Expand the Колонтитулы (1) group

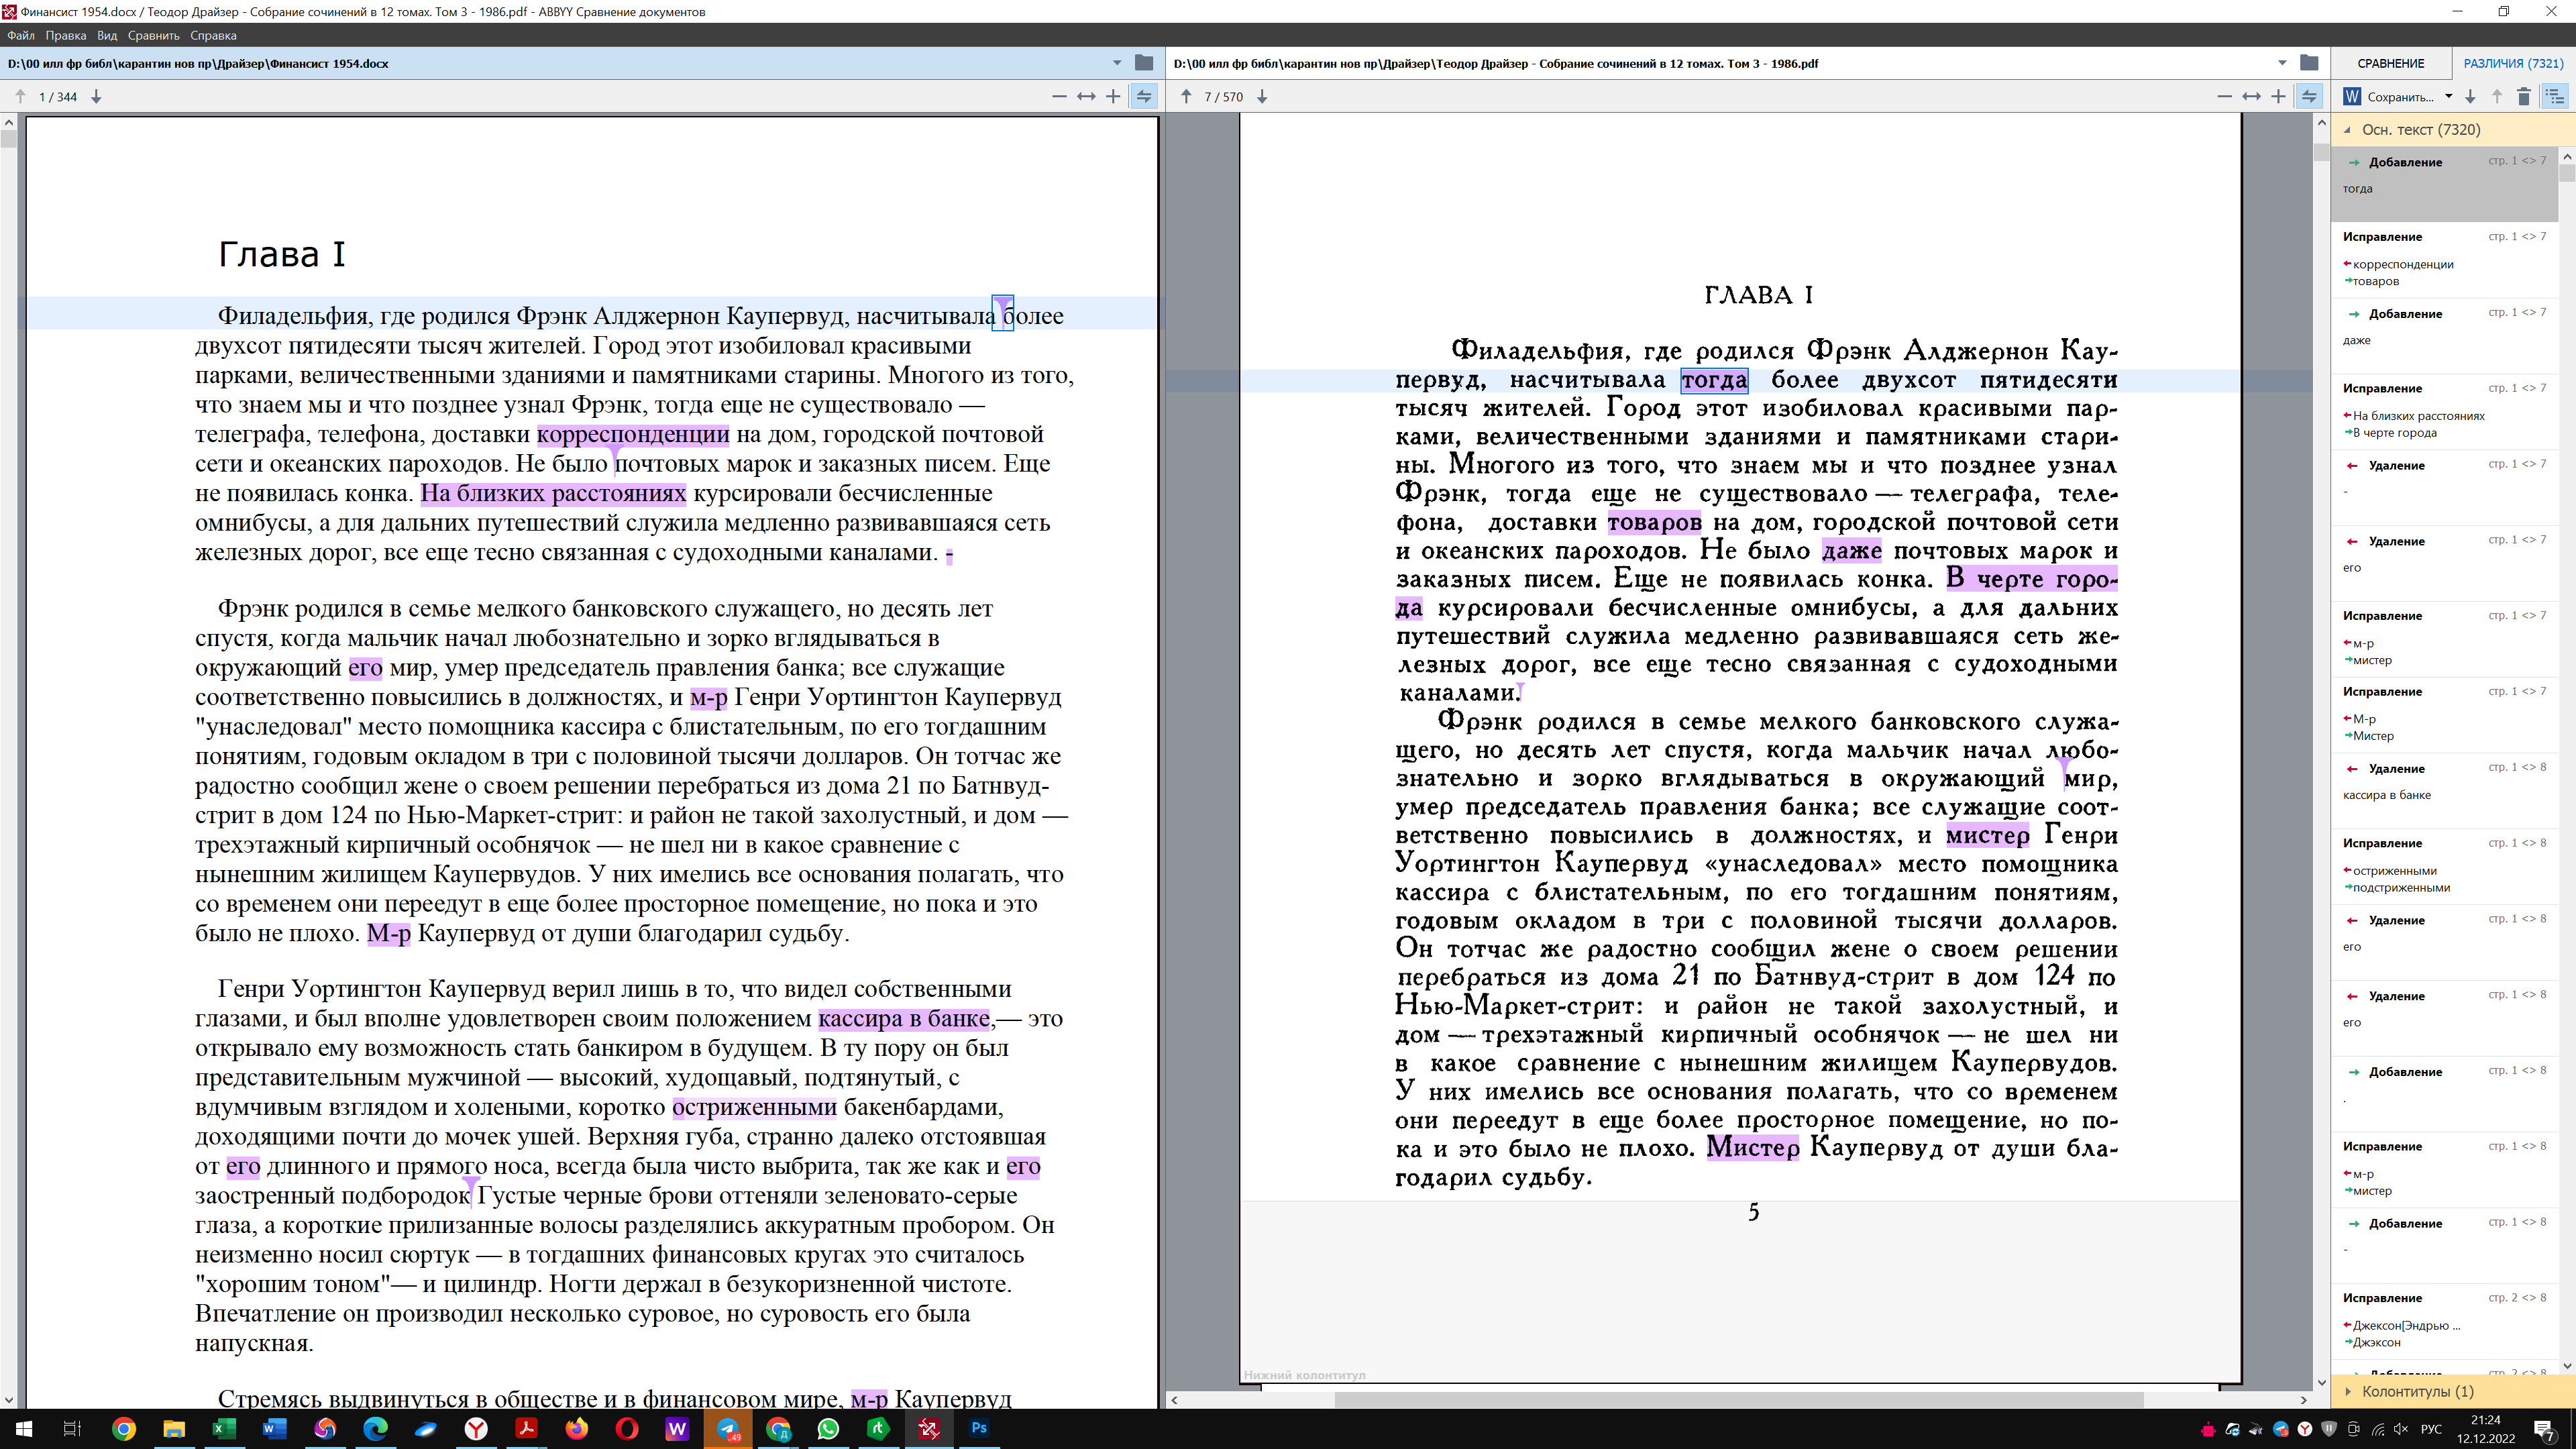coord(2348,1391)
